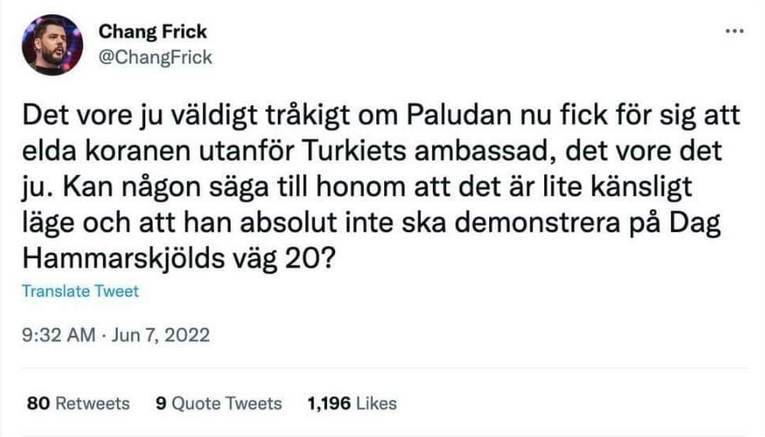Click Chang Frick's profile avatar
The height and width of the screenshot is (437, 765).
pyautogui.click(x=51, y=45)
